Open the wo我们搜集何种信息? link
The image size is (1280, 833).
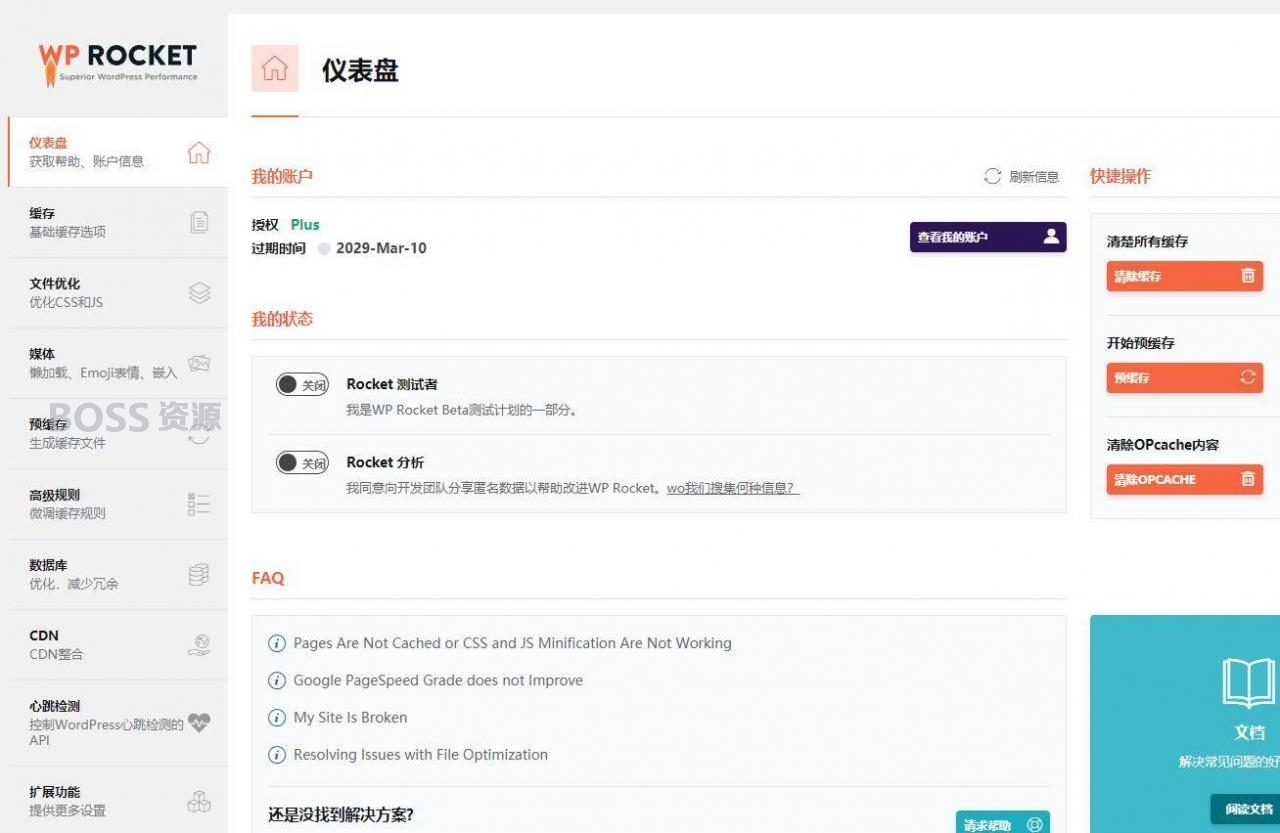tap(733, 488)
